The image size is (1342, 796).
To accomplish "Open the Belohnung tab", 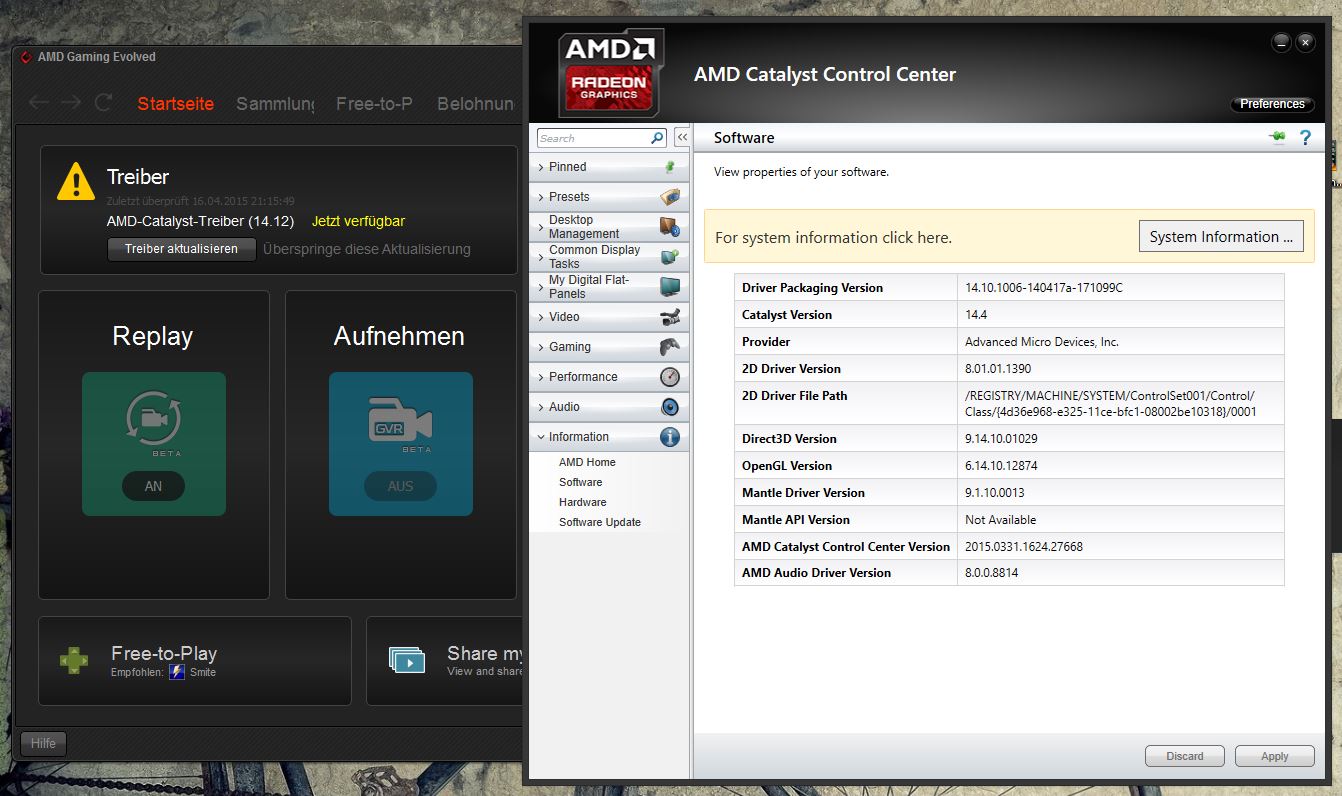I will click(476, 104).
